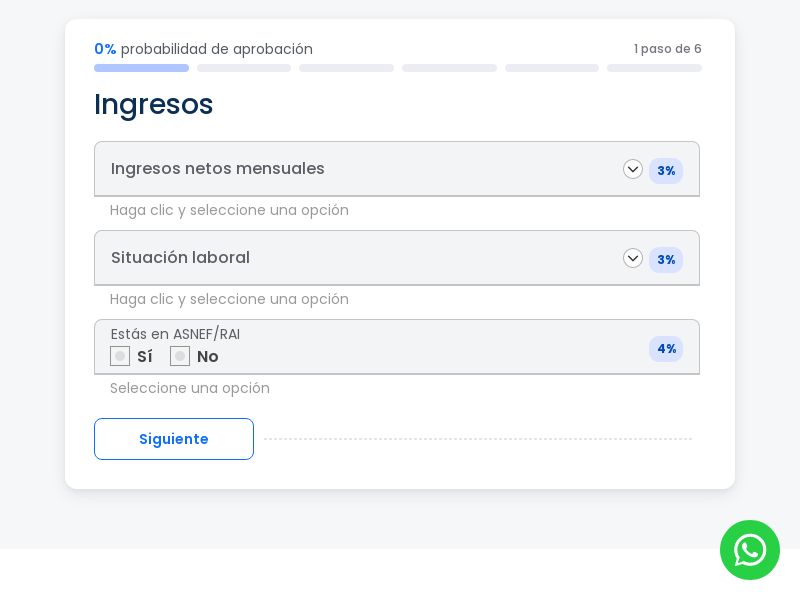800x600 pixels.
Task: Click the Ingresos heading
Action: 153,104
